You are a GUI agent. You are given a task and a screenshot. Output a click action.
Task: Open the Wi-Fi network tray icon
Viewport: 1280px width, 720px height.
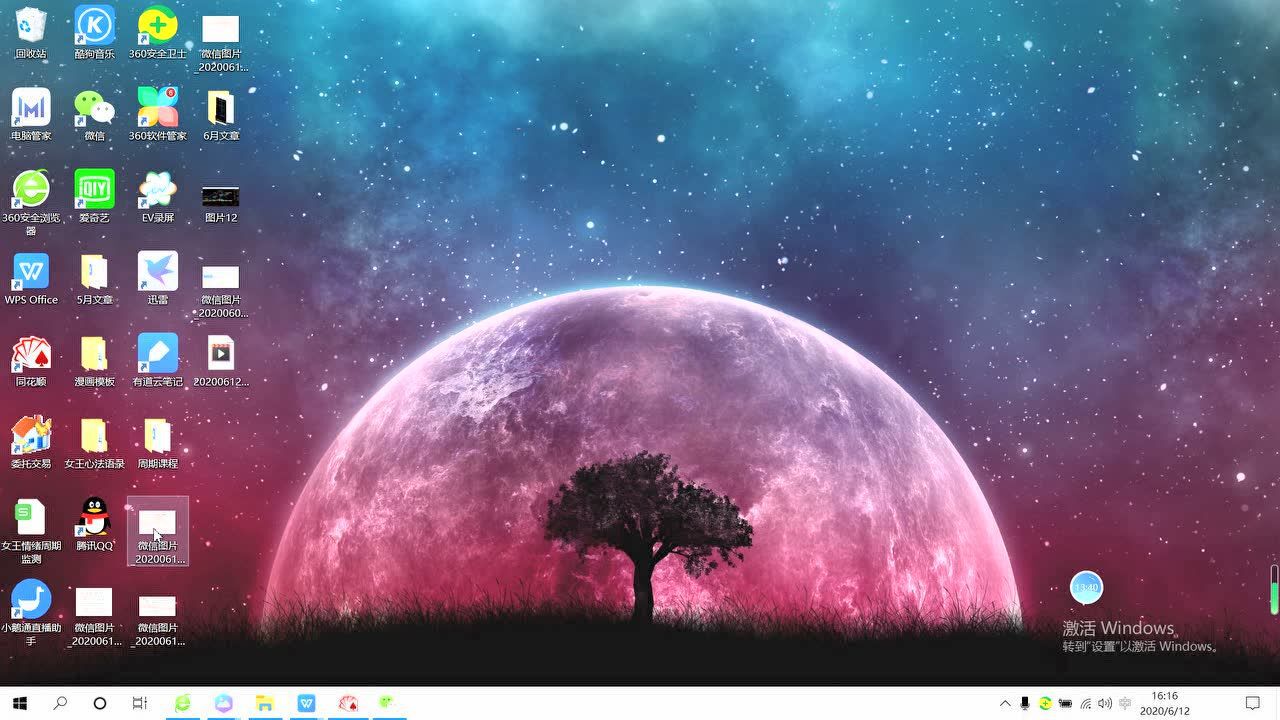(1085, 703)
